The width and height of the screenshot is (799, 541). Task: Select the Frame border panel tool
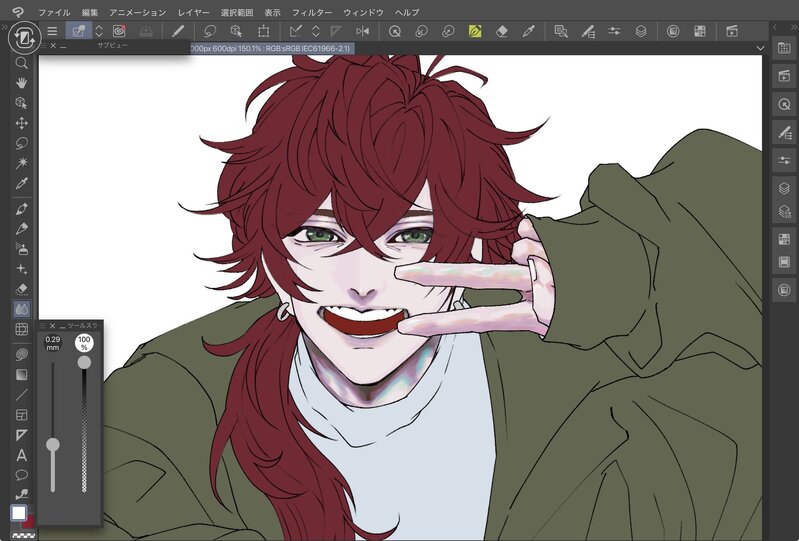click(x=21, y=415)
